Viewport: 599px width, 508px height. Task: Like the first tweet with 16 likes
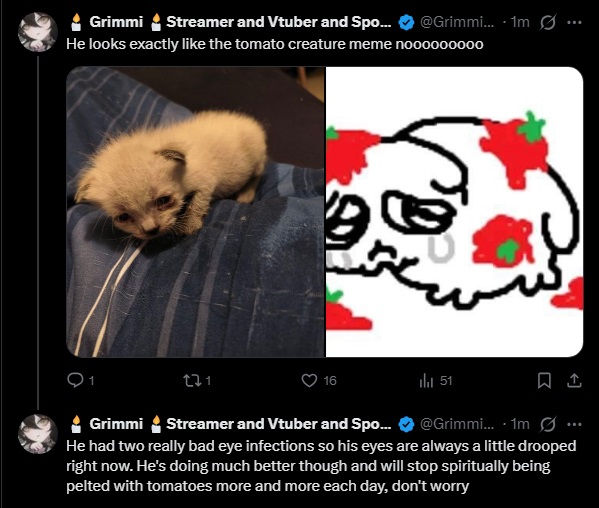click(309, 380)
